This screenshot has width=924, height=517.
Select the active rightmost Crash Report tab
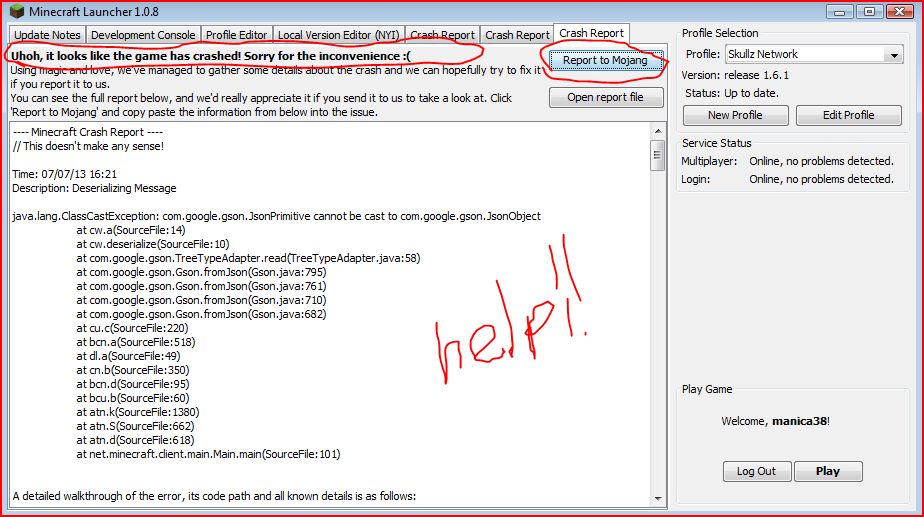591,33
